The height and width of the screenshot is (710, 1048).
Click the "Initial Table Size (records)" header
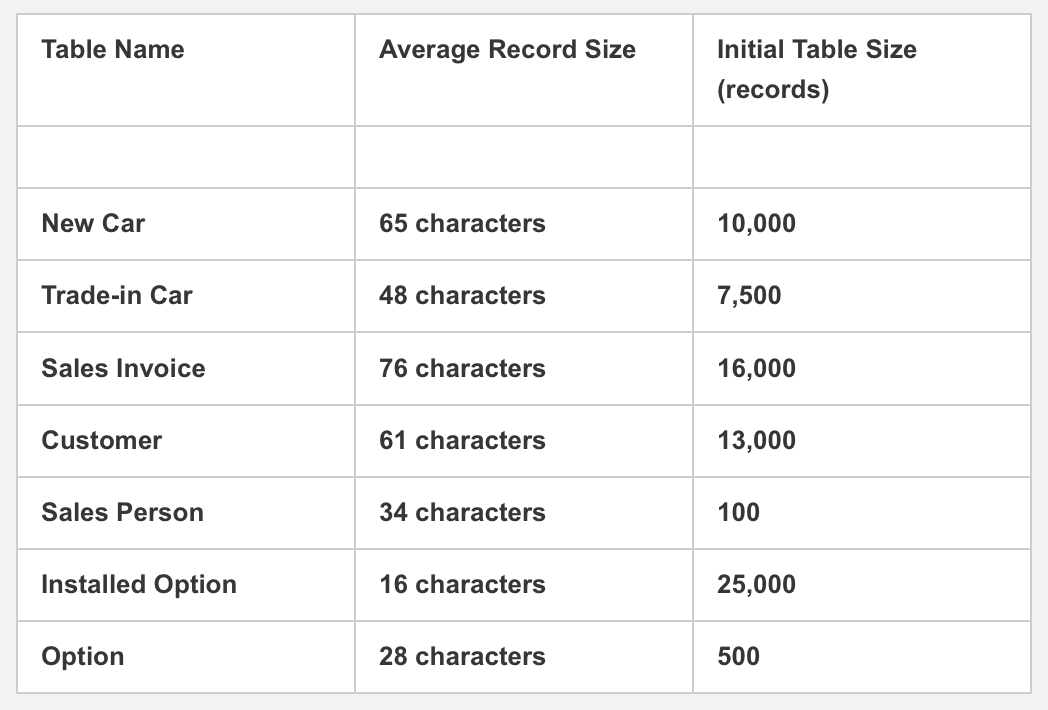pos(816,70)
